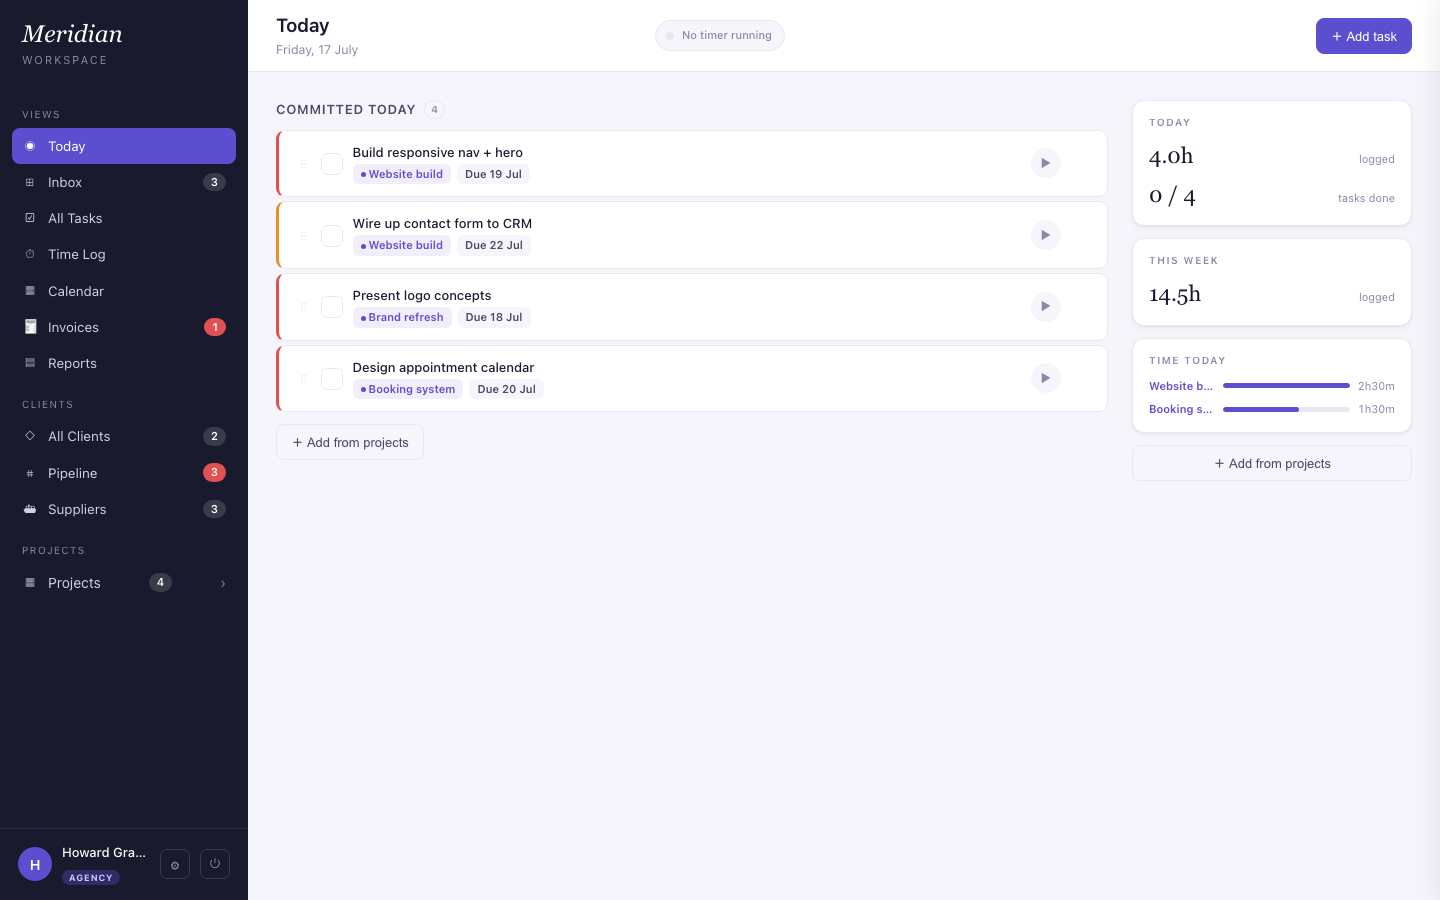Start timer for Build responsive nav + hero
This screenshot has height=900, width=1440.
pos(1045,163)
